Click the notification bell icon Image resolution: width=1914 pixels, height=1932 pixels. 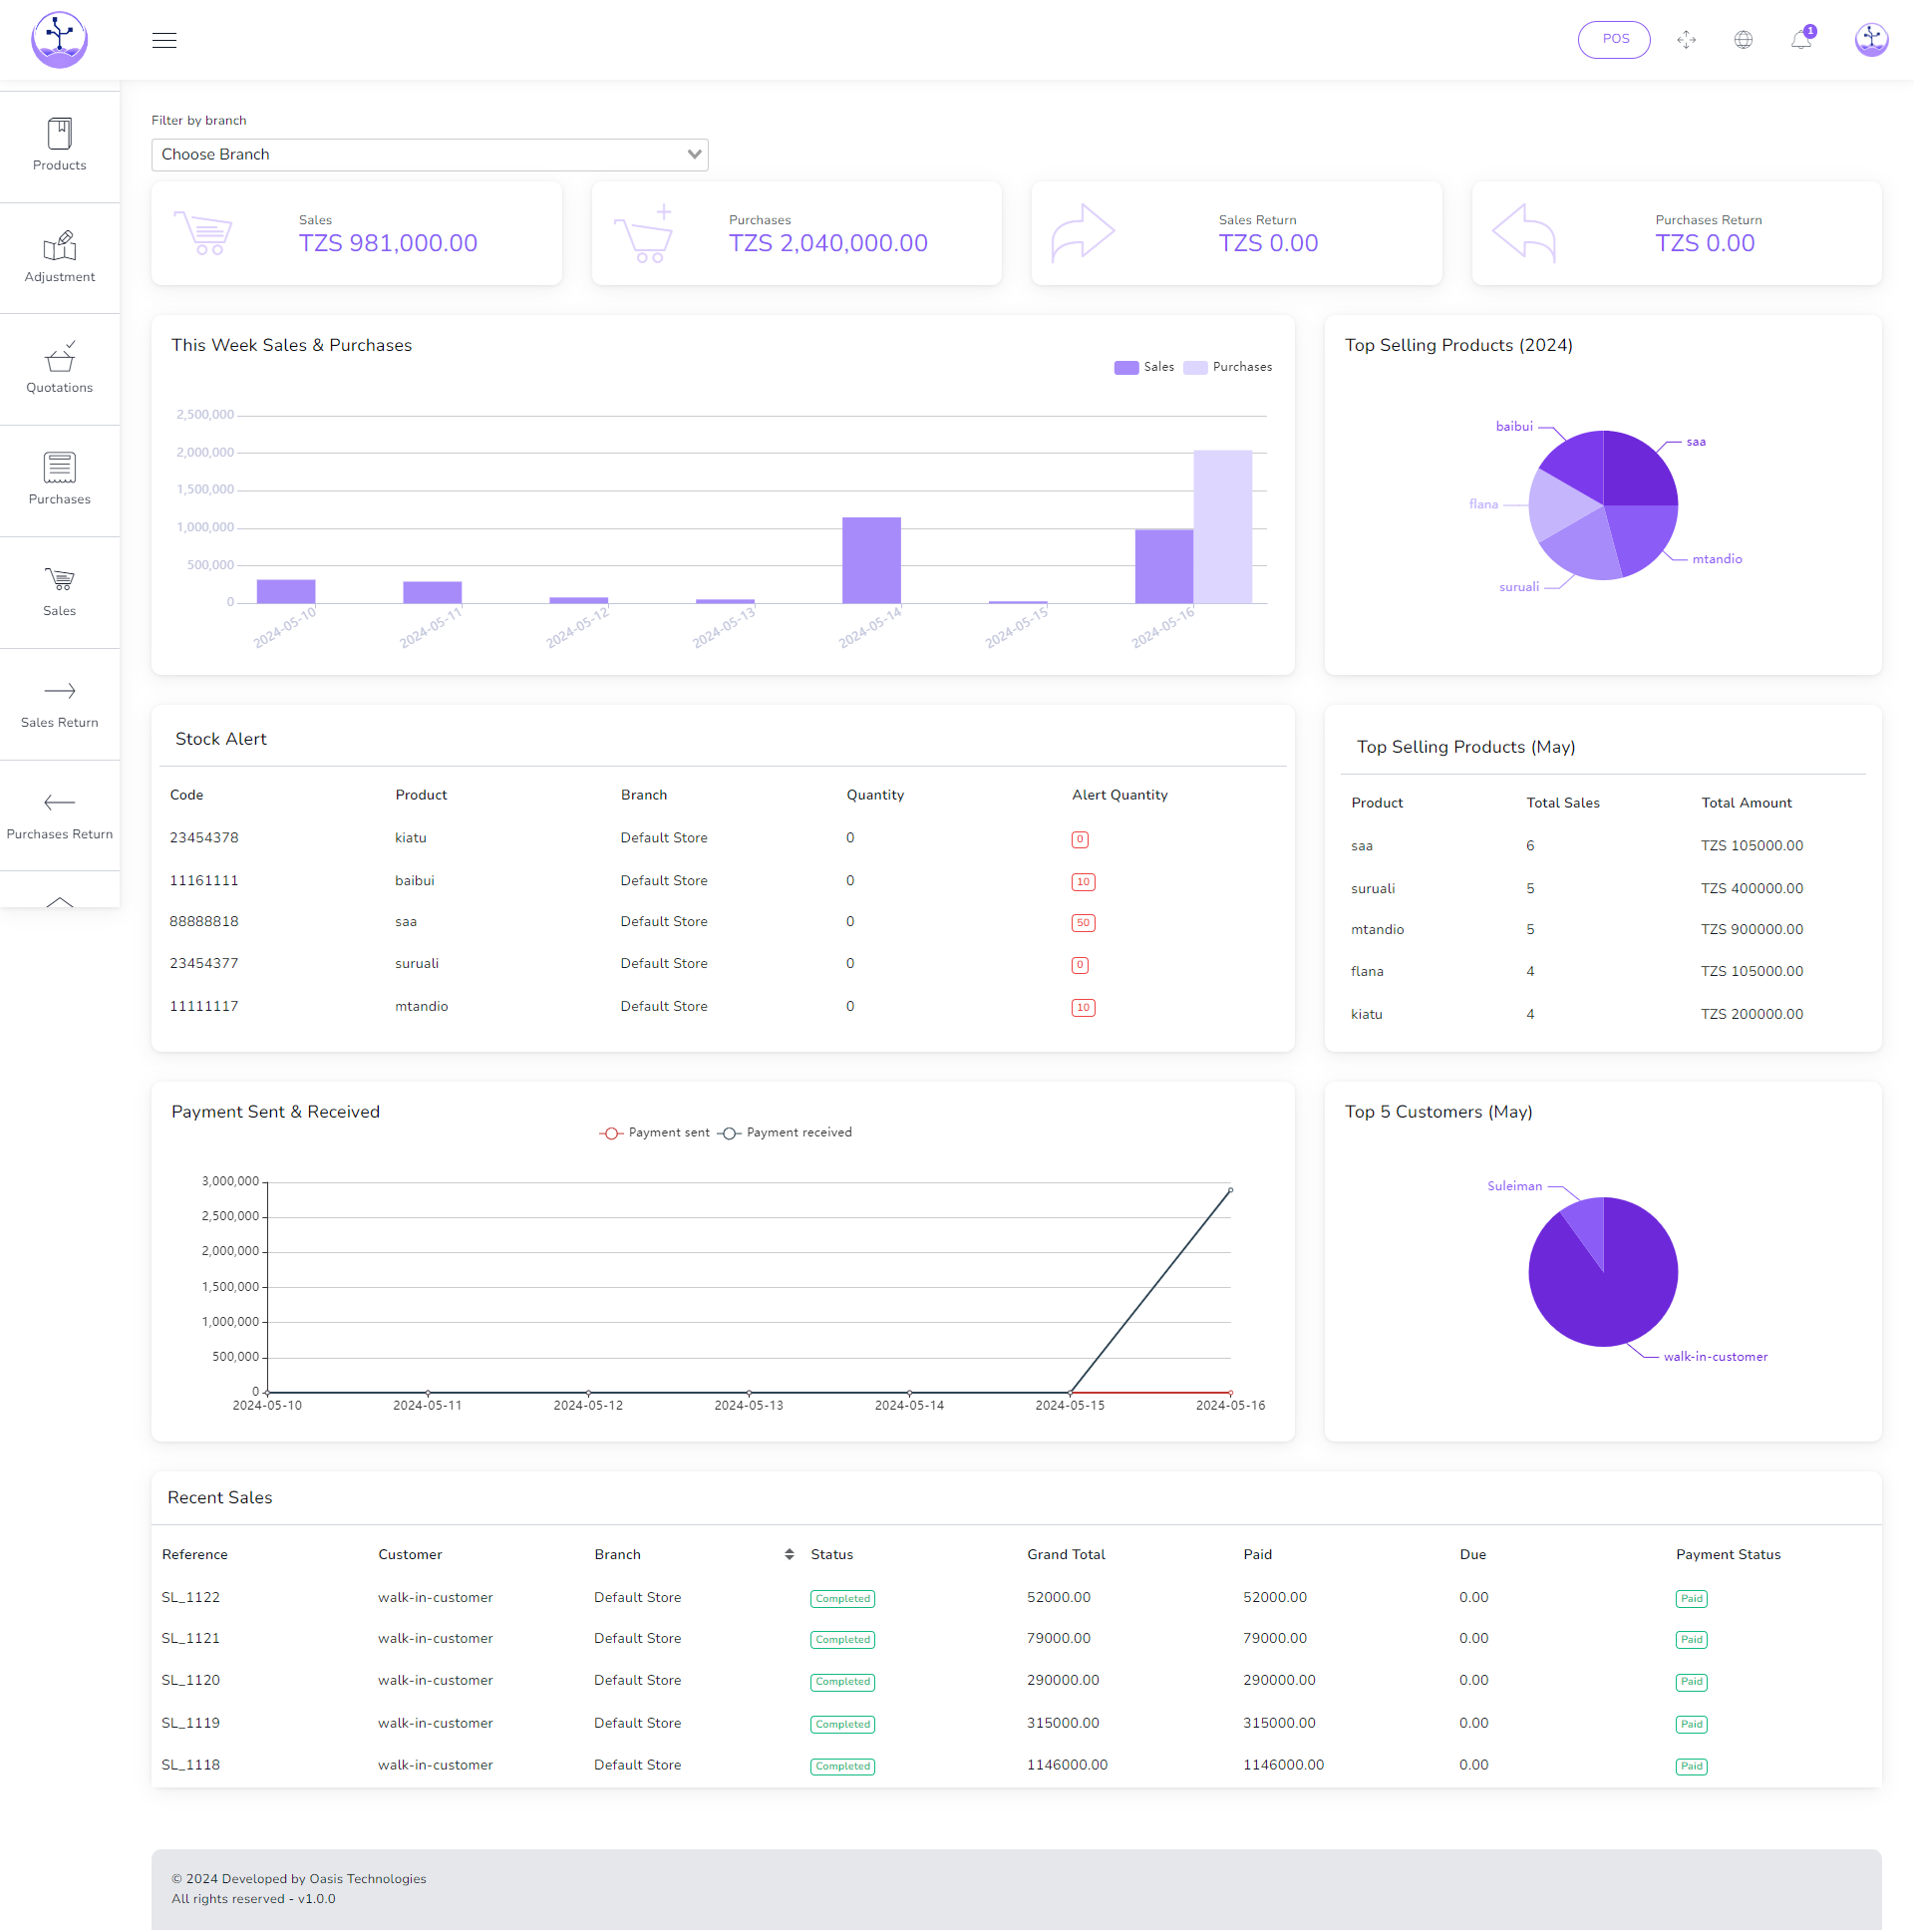(1801, 40)
